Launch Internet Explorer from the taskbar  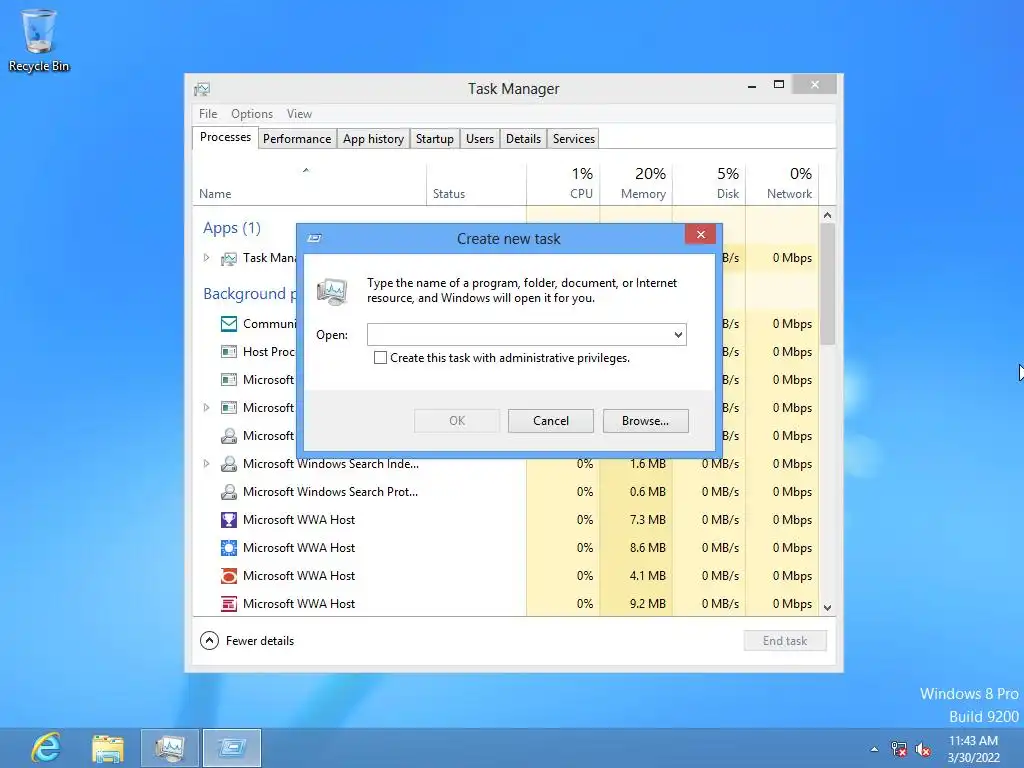coord(46,748)
